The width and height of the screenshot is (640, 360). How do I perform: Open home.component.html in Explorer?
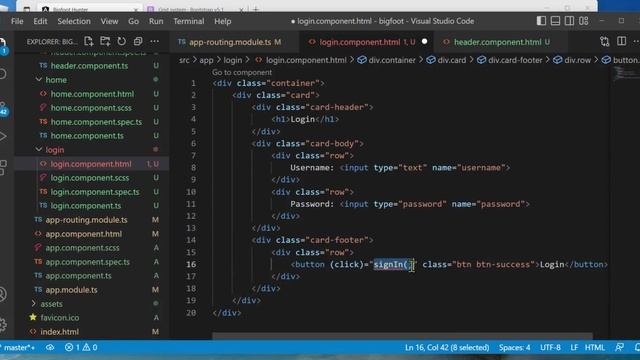(92, 94)
